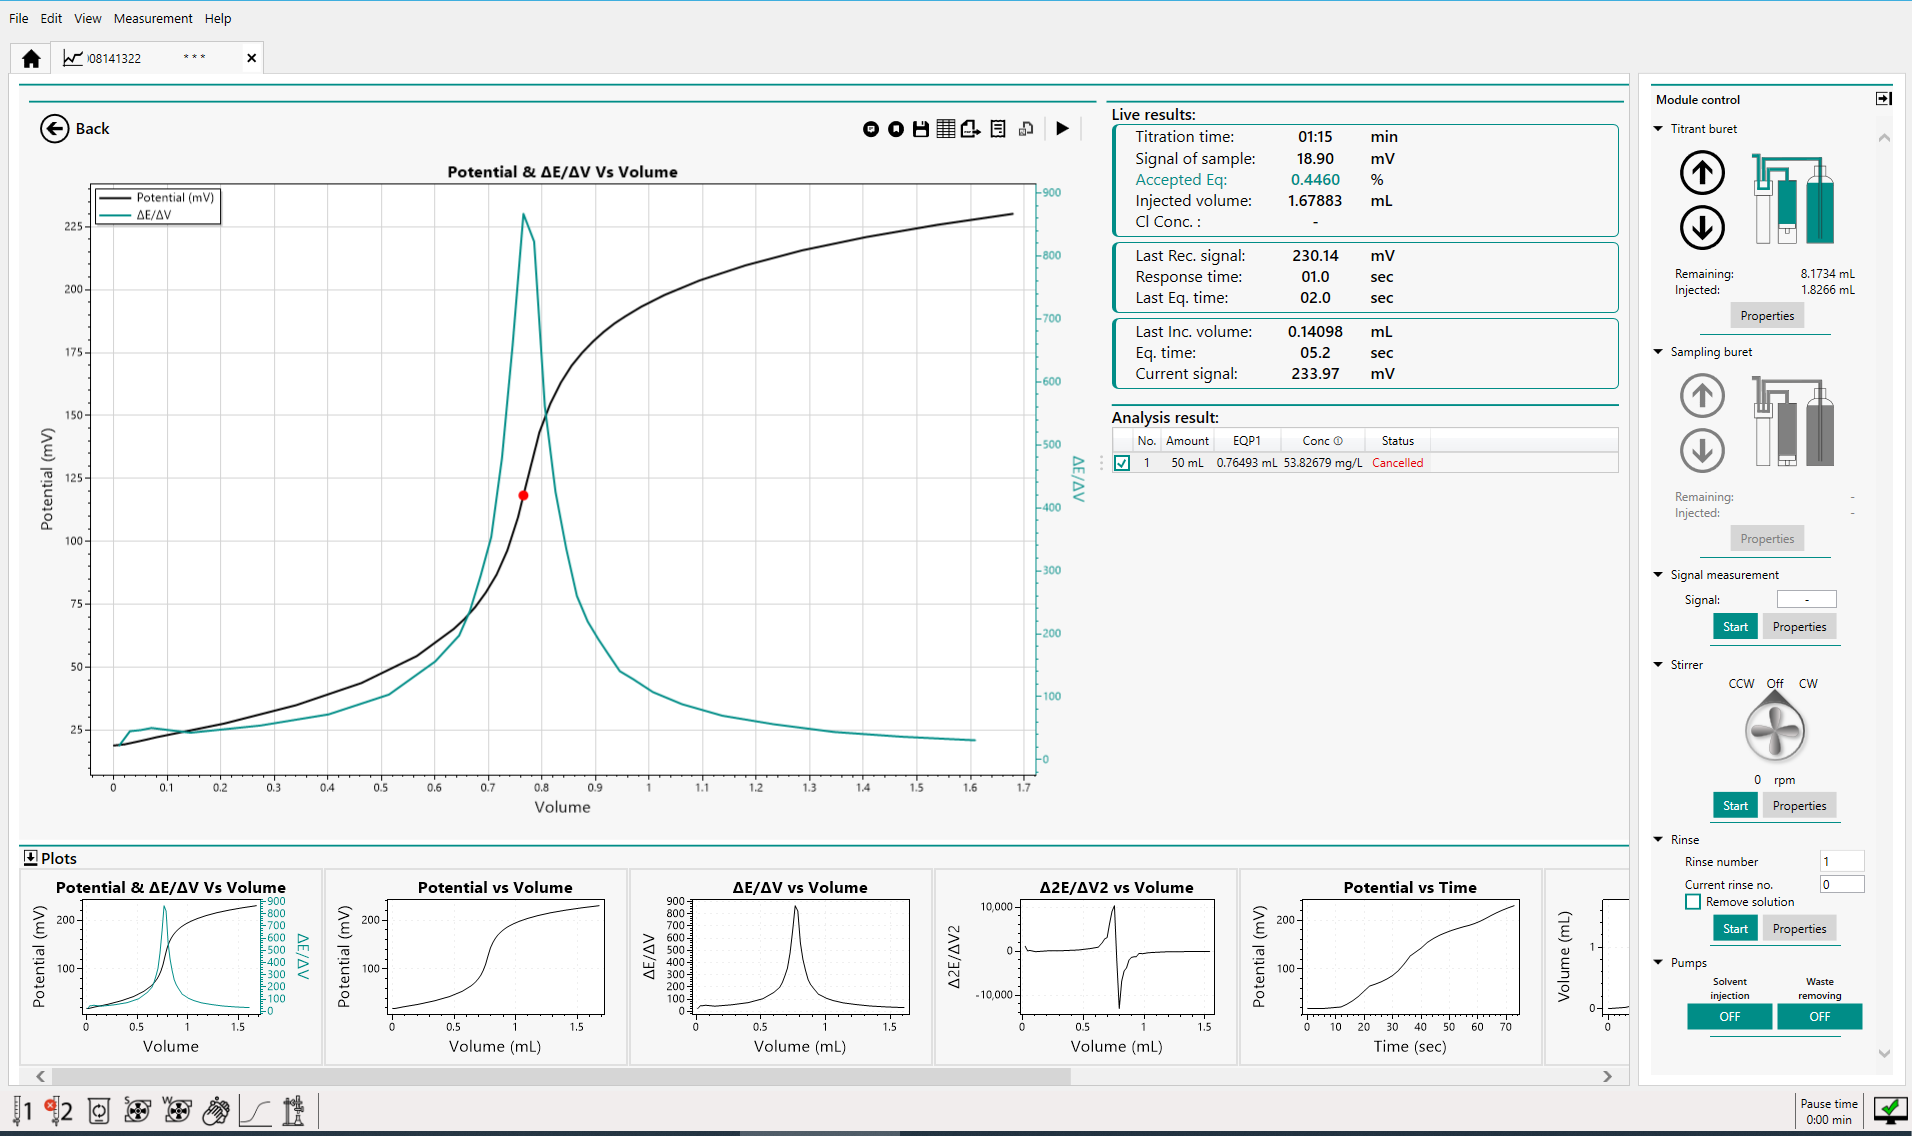Uncheck analysis result row 1 checkbox
The image size is (1912, 1136).
pyautogui.click(x=1122, y=463)
